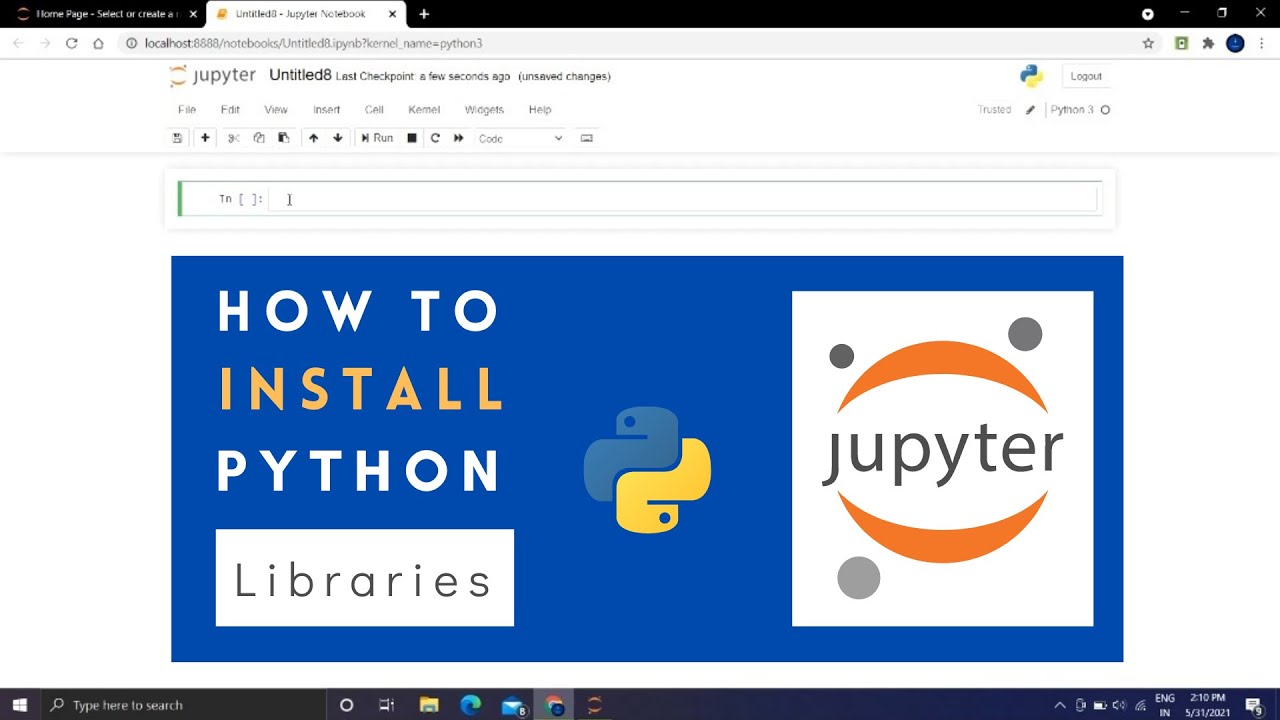Viewport: 1280px width, 720px height.
Task: Save the notebook with the floppy disk icon
Action: (x=177, y=138)
